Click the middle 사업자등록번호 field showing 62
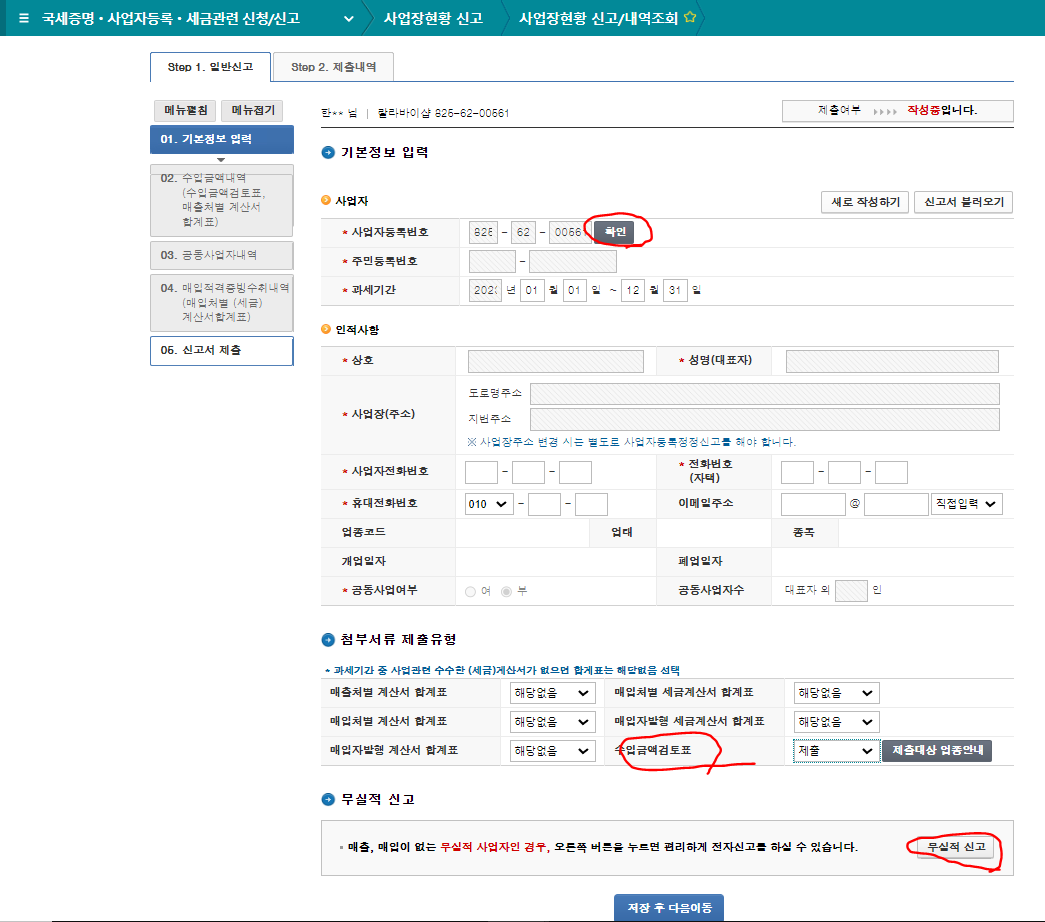Viewport: 1045px width, 922px height. pos(523,232)
